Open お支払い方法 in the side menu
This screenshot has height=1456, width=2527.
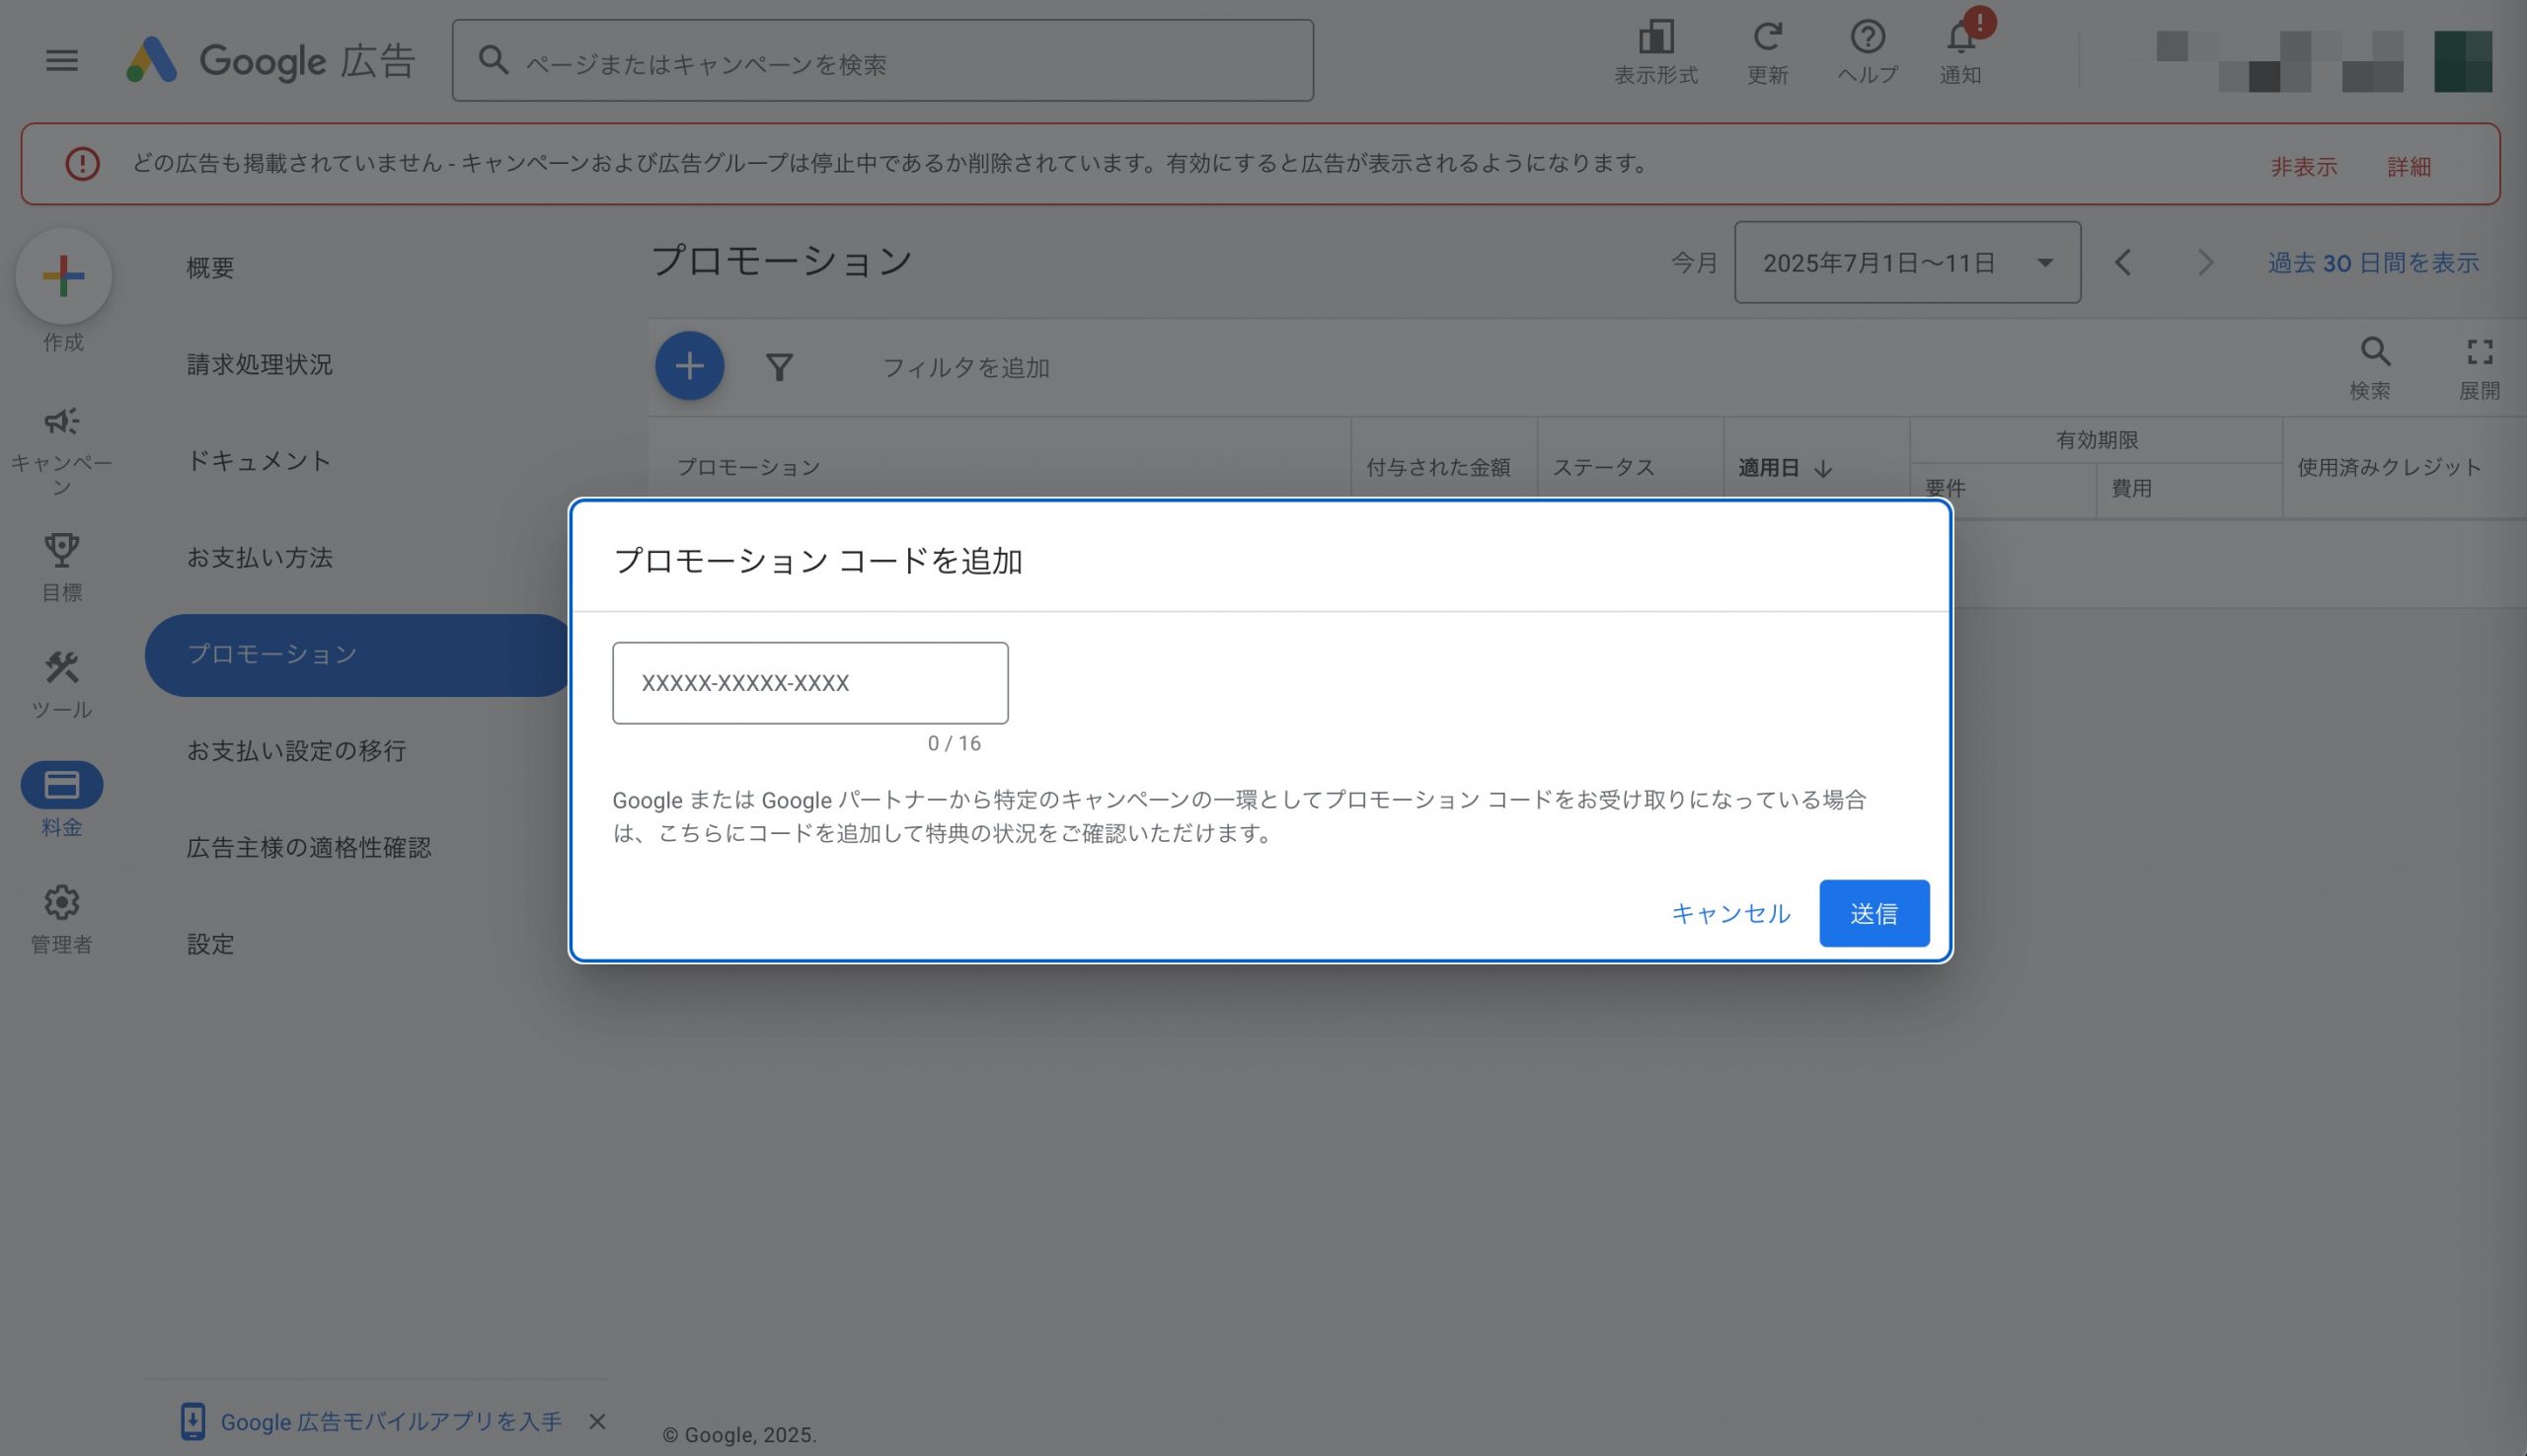click(x=259, y=557)
